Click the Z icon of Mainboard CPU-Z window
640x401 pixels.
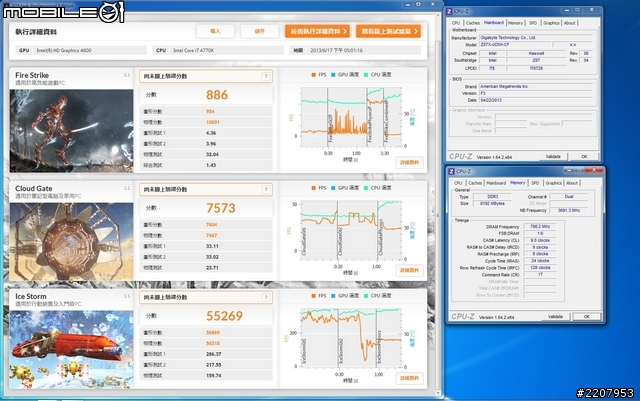point(449,11)
